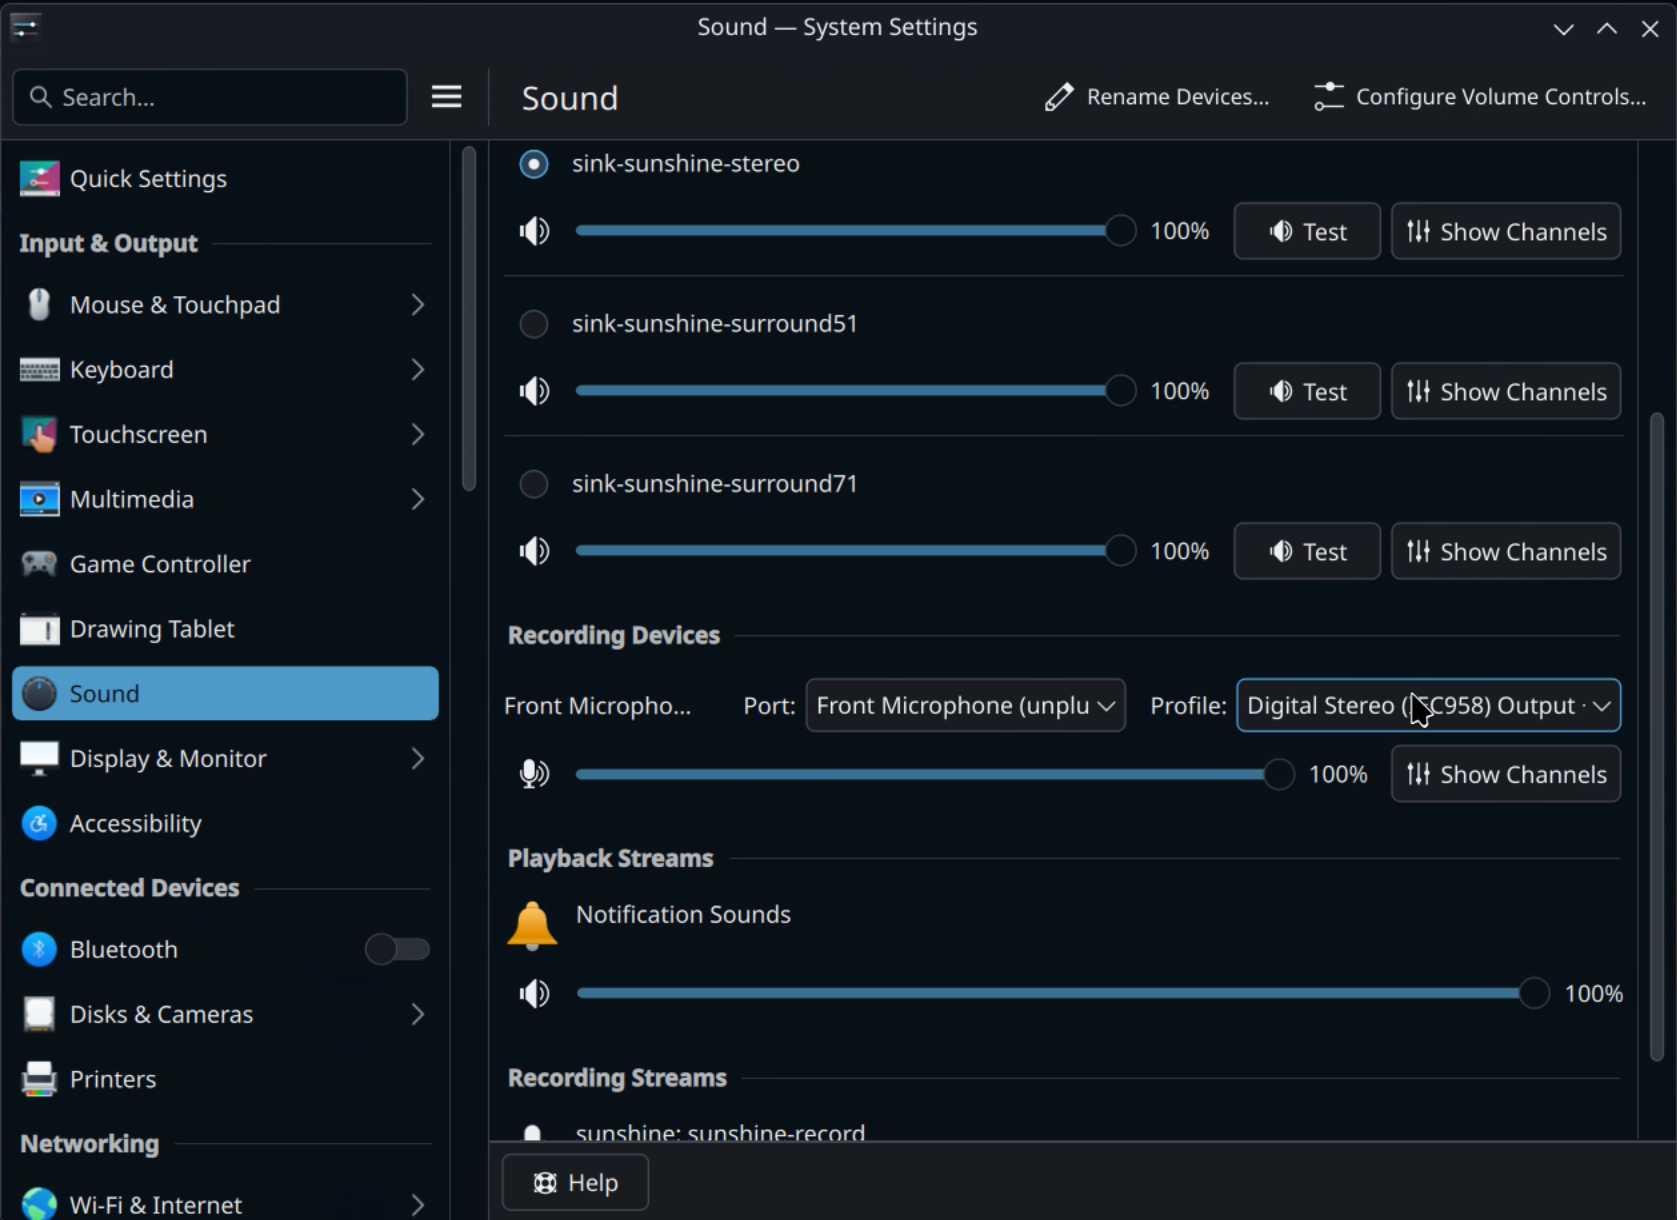Open the window menu icon in the title bar
Screen dimensions: 1677x1220
(25, 27)
